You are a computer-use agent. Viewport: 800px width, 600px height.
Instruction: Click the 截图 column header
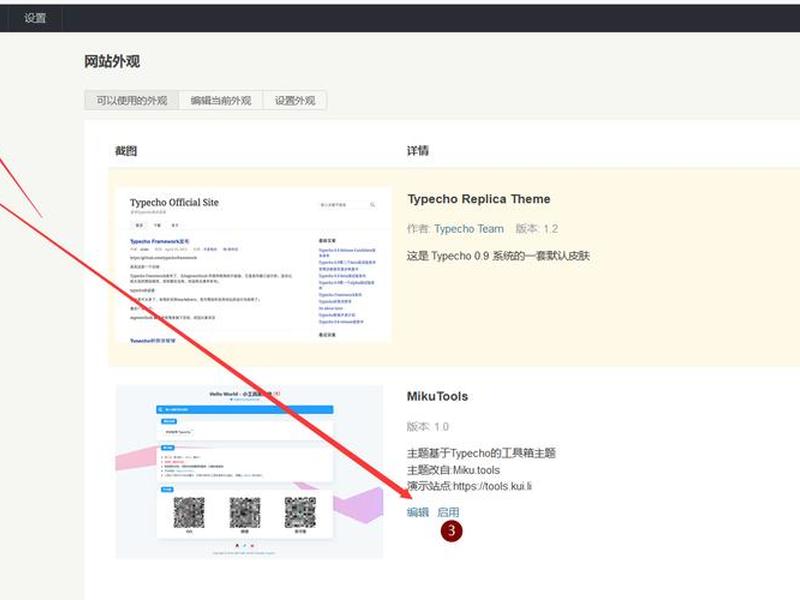pyautogui.click(x=126, y=151)
